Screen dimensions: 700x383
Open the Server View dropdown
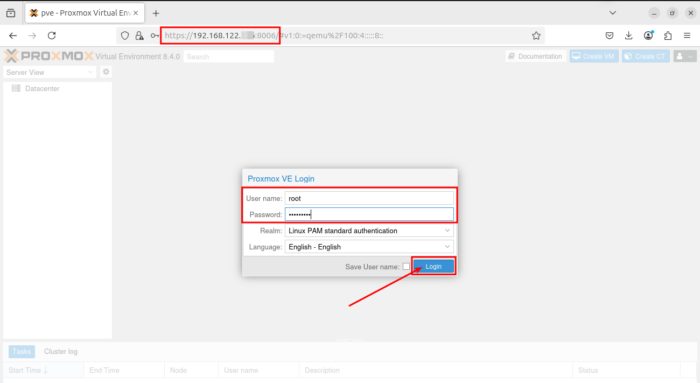(50, 72)
